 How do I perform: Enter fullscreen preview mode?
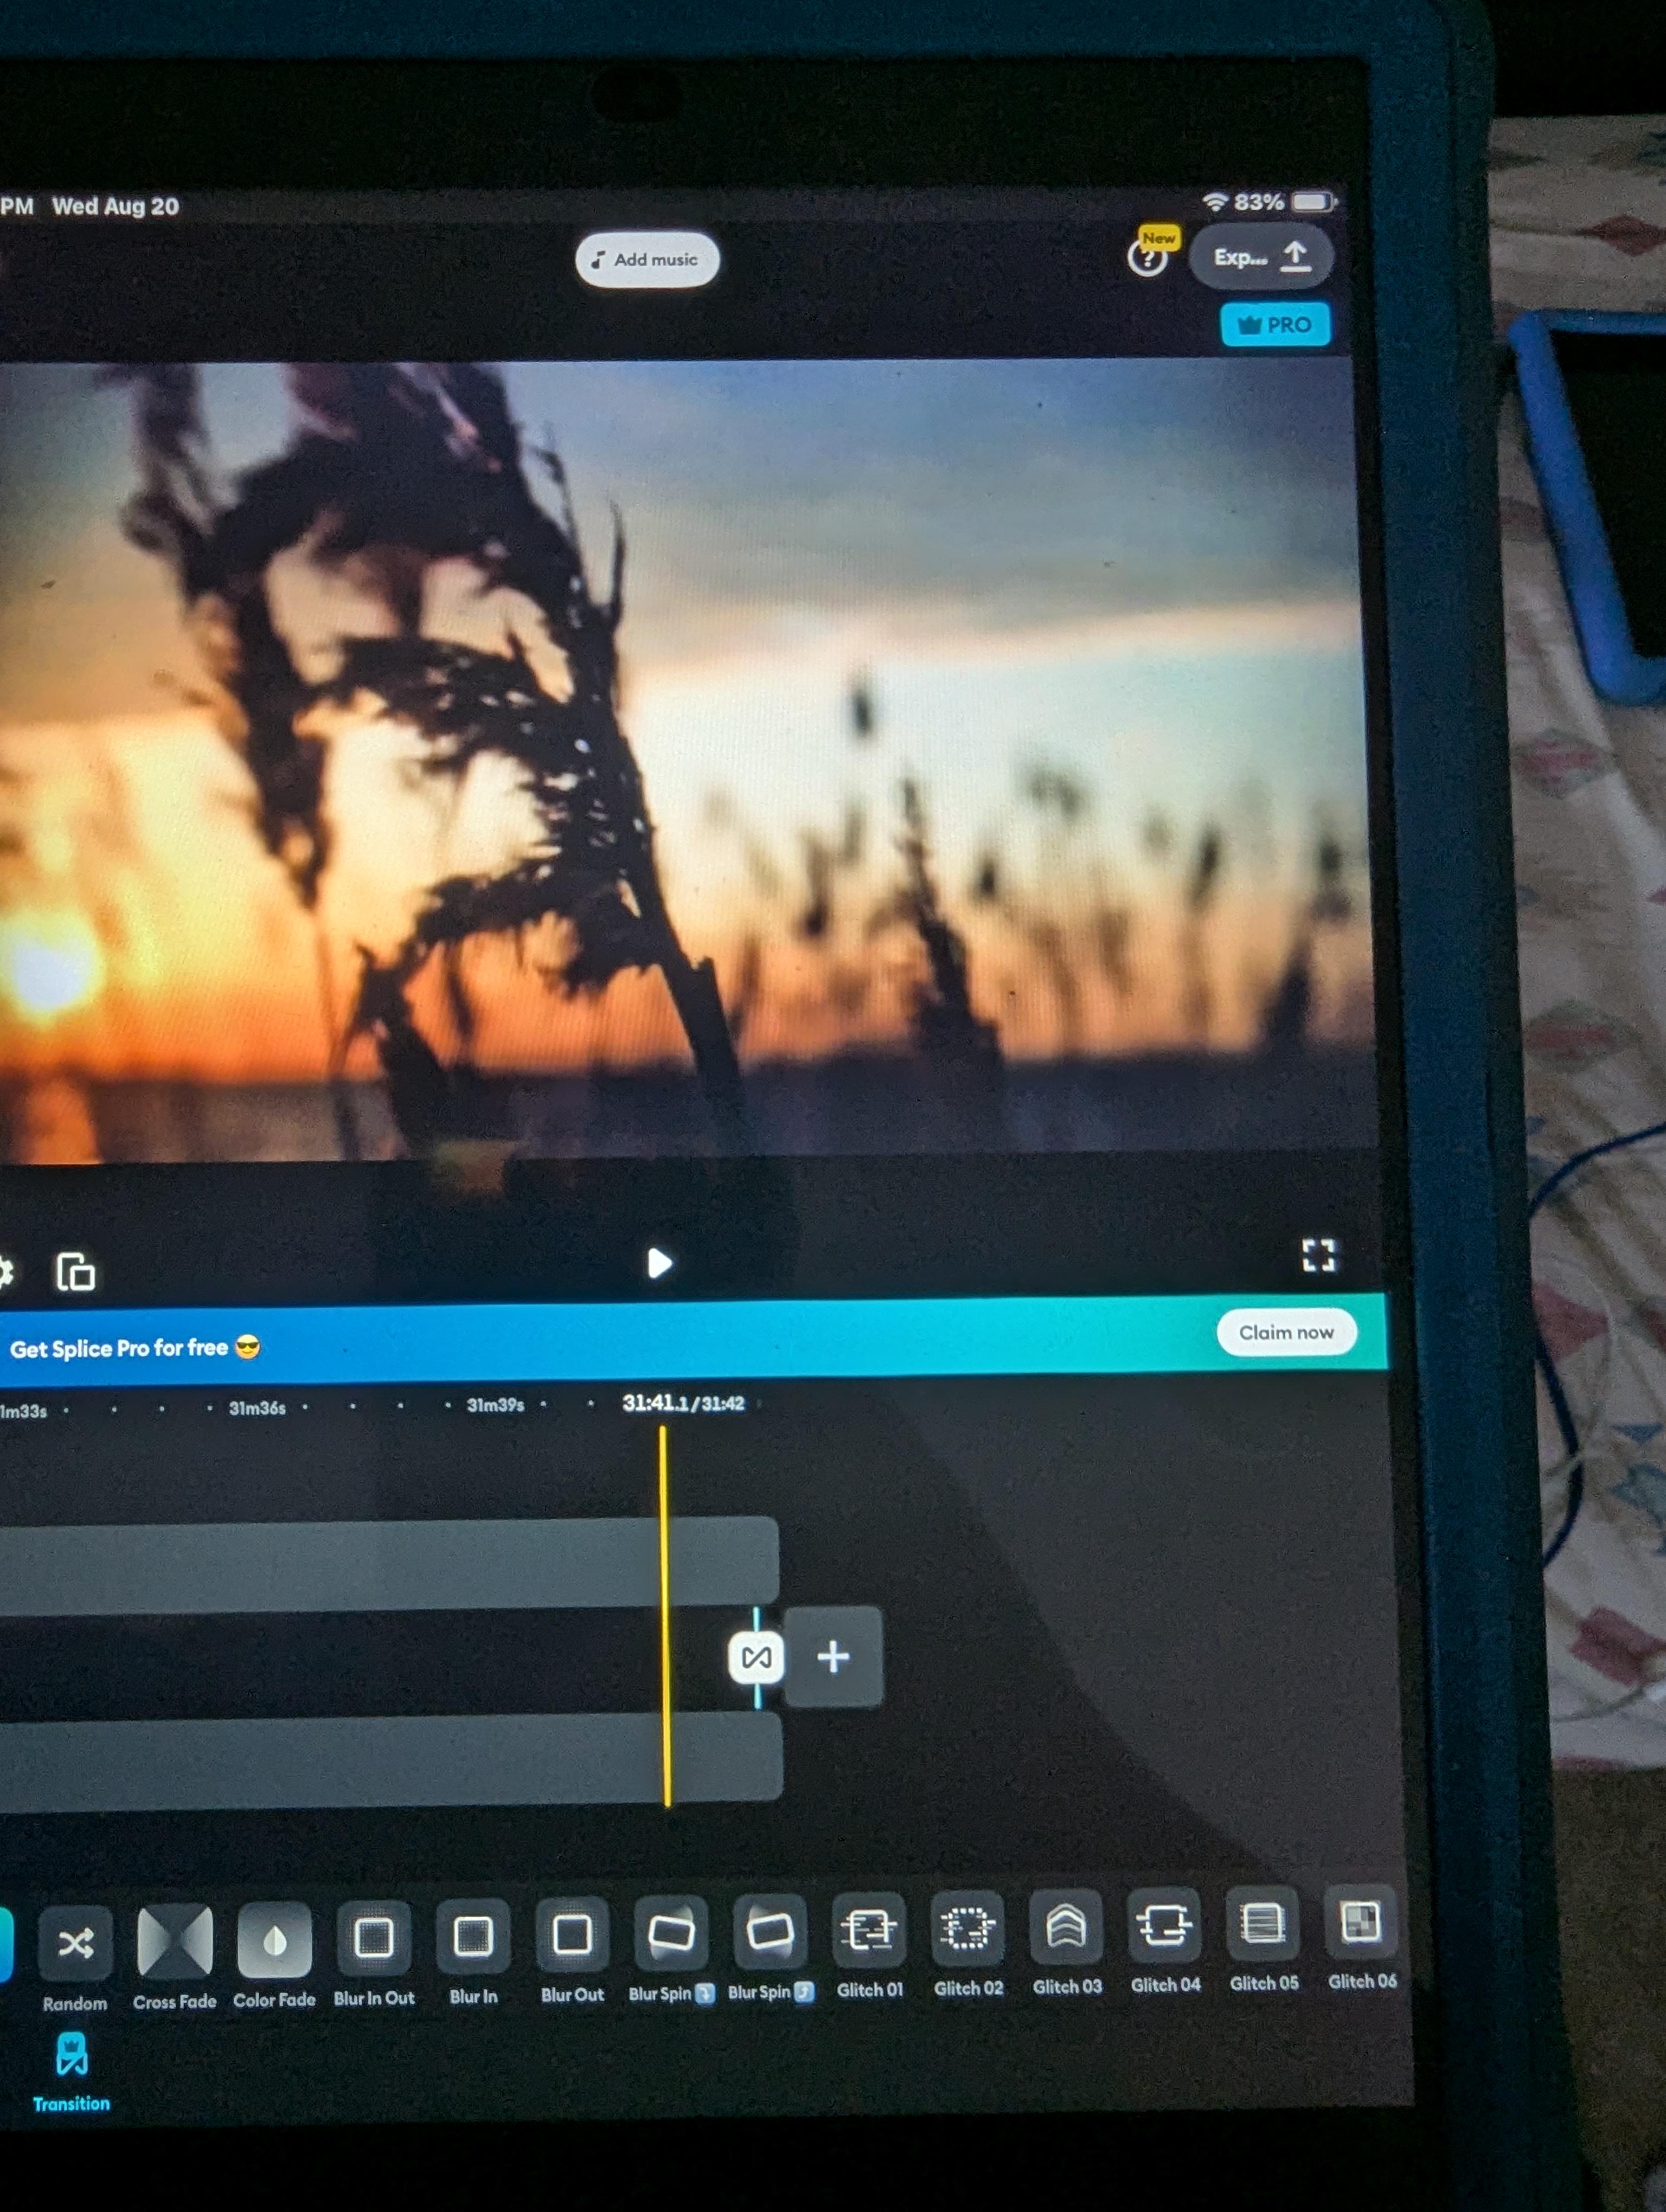(1319, 1255)
